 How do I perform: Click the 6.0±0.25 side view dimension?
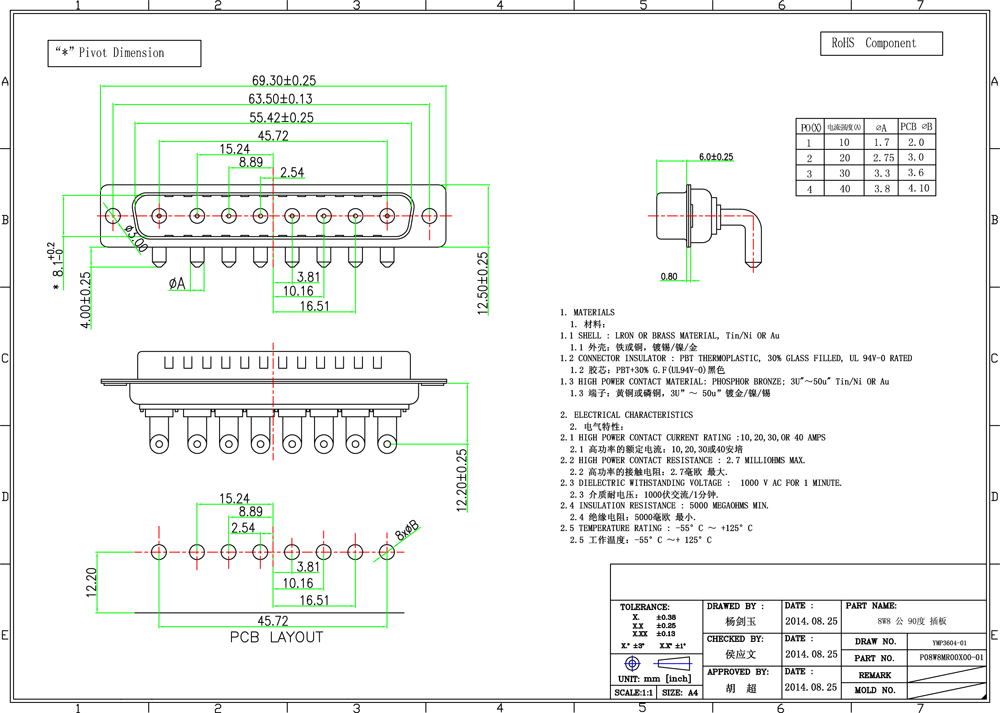pyautogui.click(x=716, y=157)
